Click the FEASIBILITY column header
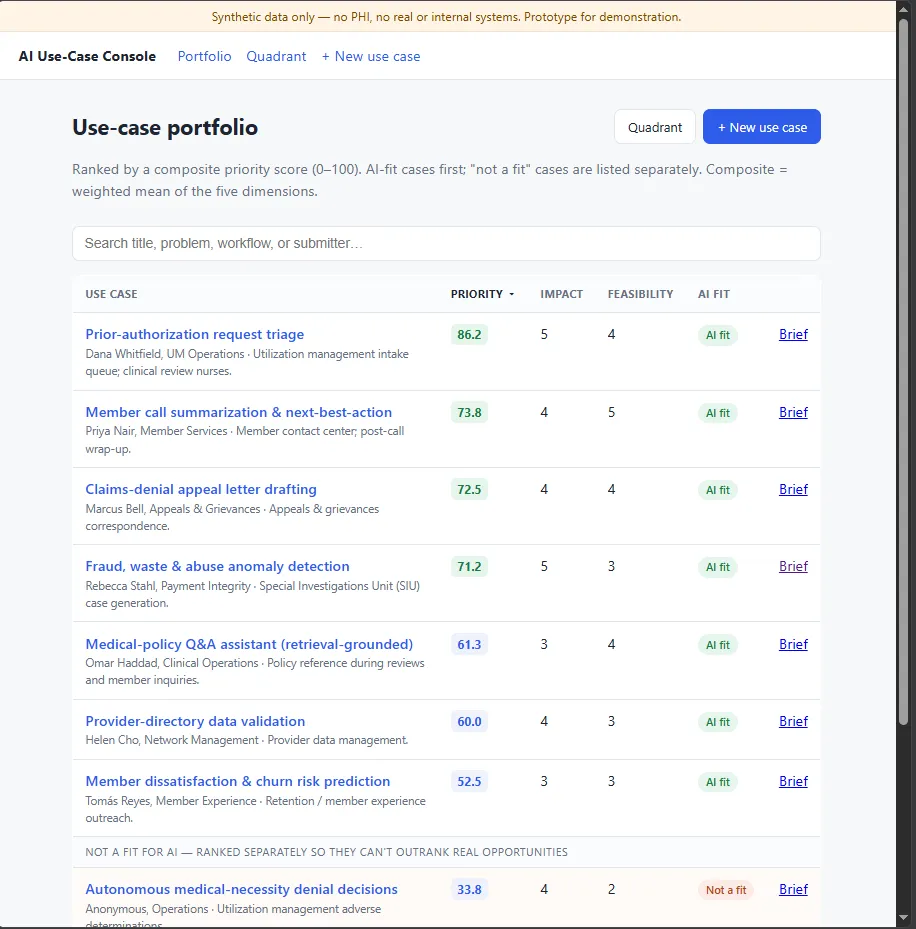 click(x=640, y=294)
